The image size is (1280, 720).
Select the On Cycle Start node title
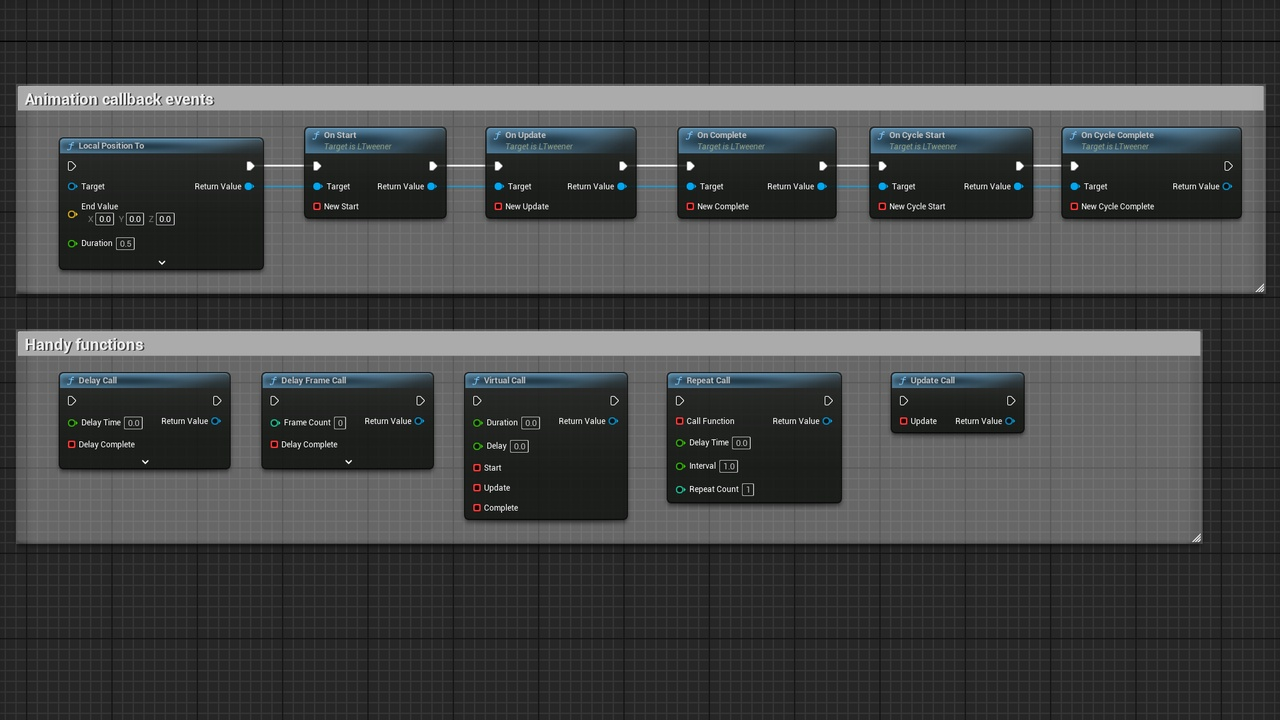click(916, 135)
